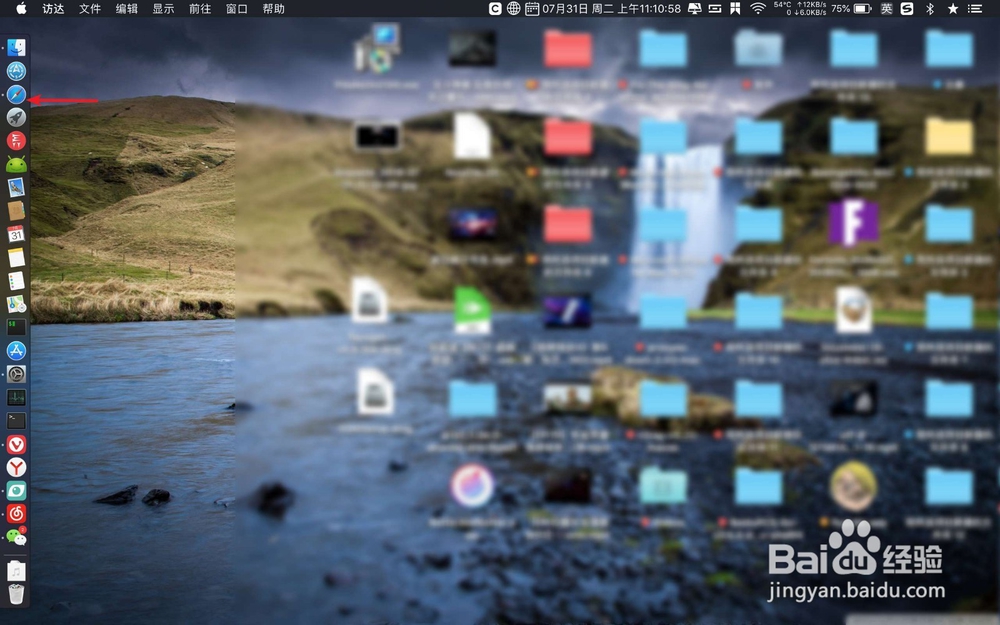Click the Wi-Fi status icon
The height and width of the screenshot is (625, 1000).
[758, 8]
